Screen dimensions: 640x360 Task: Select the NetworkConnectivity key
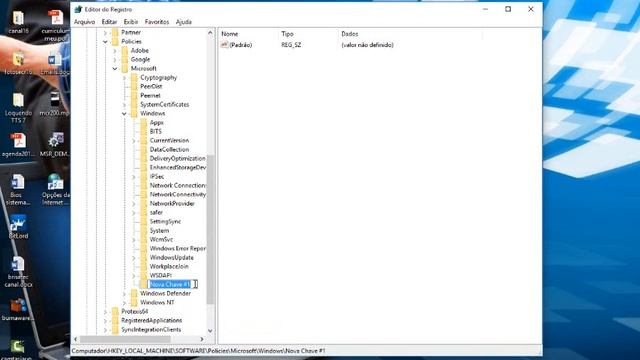pyautogui.click(x=178, y=194)
